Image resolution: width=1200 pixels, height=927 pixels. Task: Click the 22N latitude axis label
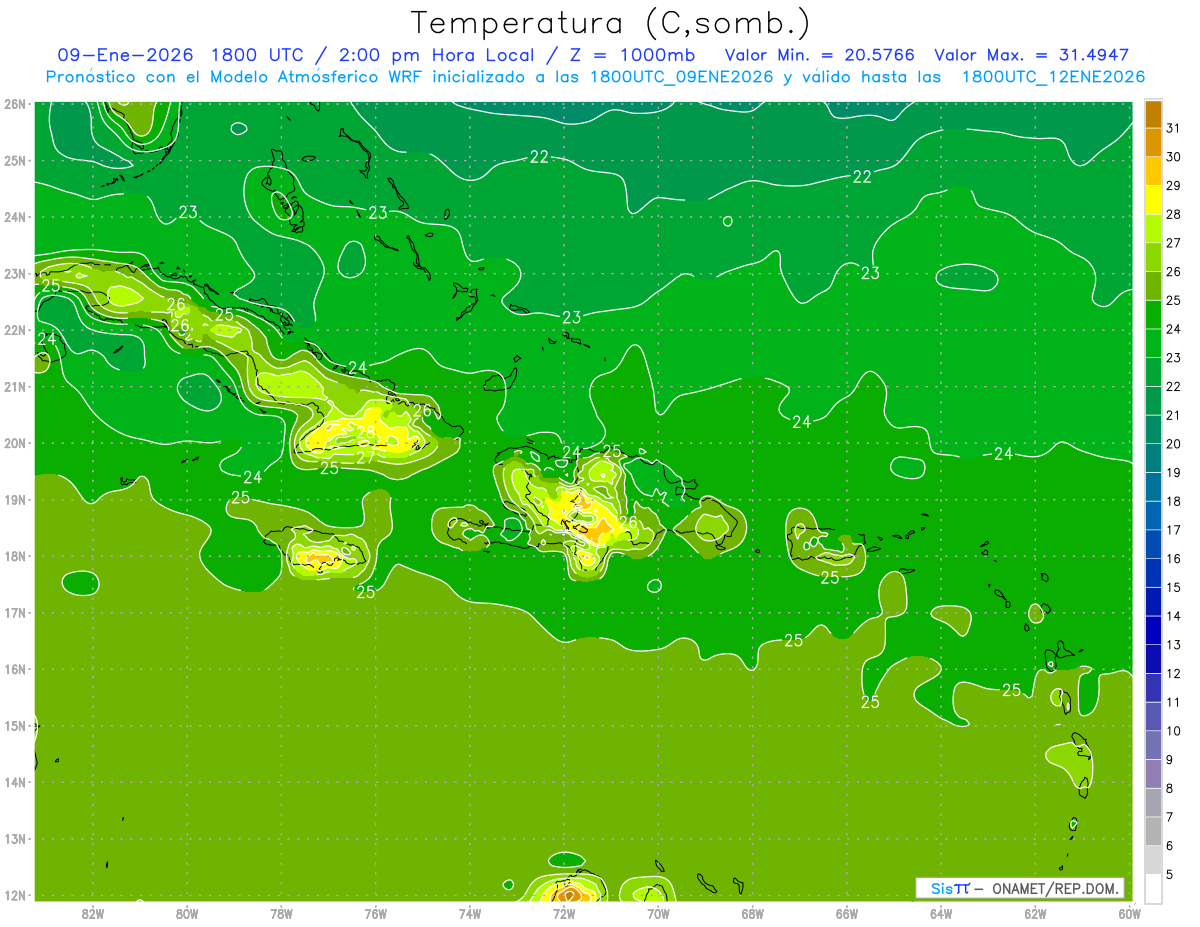pos(14,330)
